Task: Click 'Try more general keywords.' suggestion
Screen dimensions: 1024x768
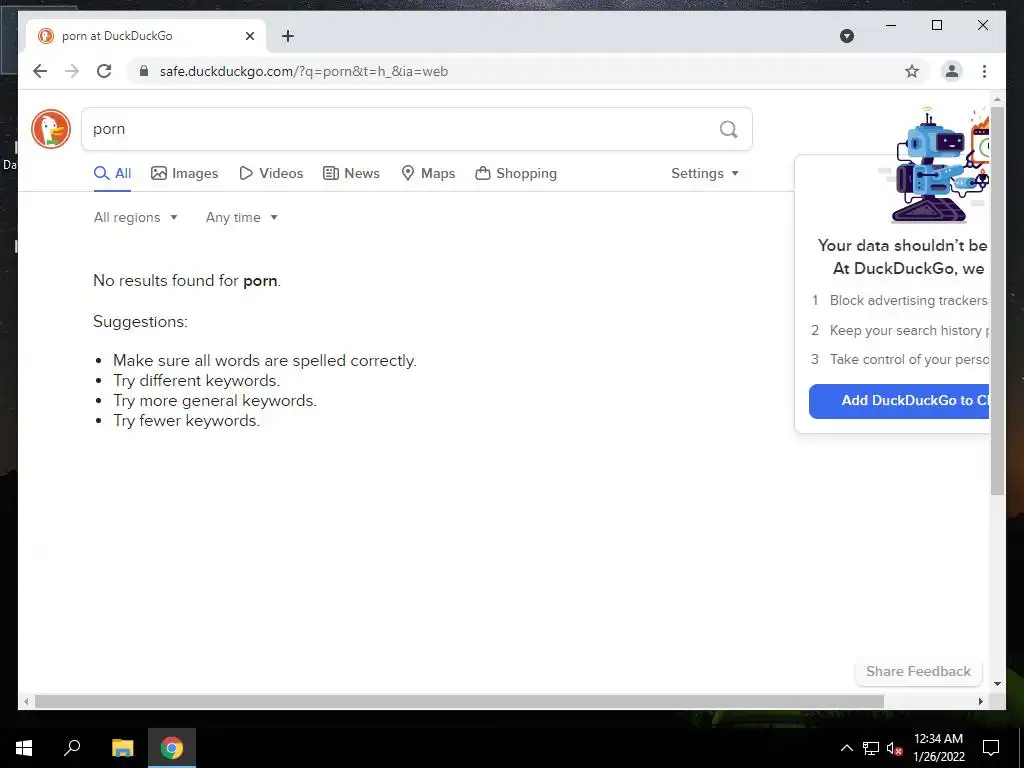Action: click(215, 400)
